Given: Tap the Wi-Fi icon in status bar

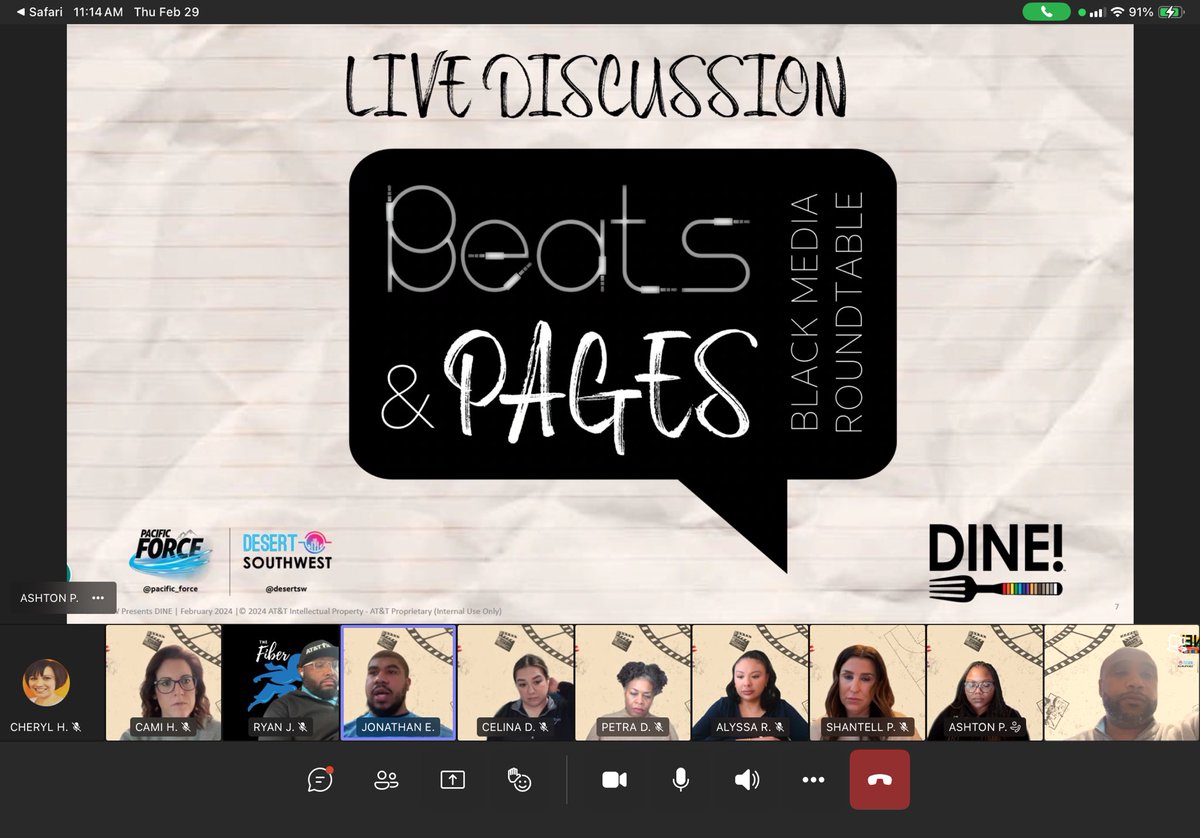Looking at the screenshot, I should click(x=1117, y=12).
